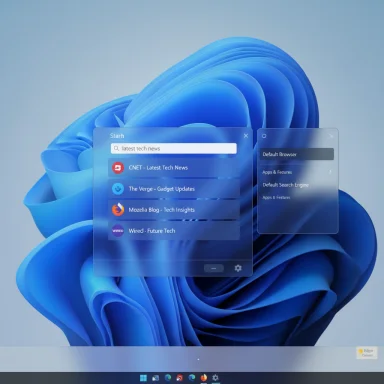Image resolution: width=384 pixels, height=384 pixels.
Task: Open the Windows Start button
Action: [x=143, y=378]
